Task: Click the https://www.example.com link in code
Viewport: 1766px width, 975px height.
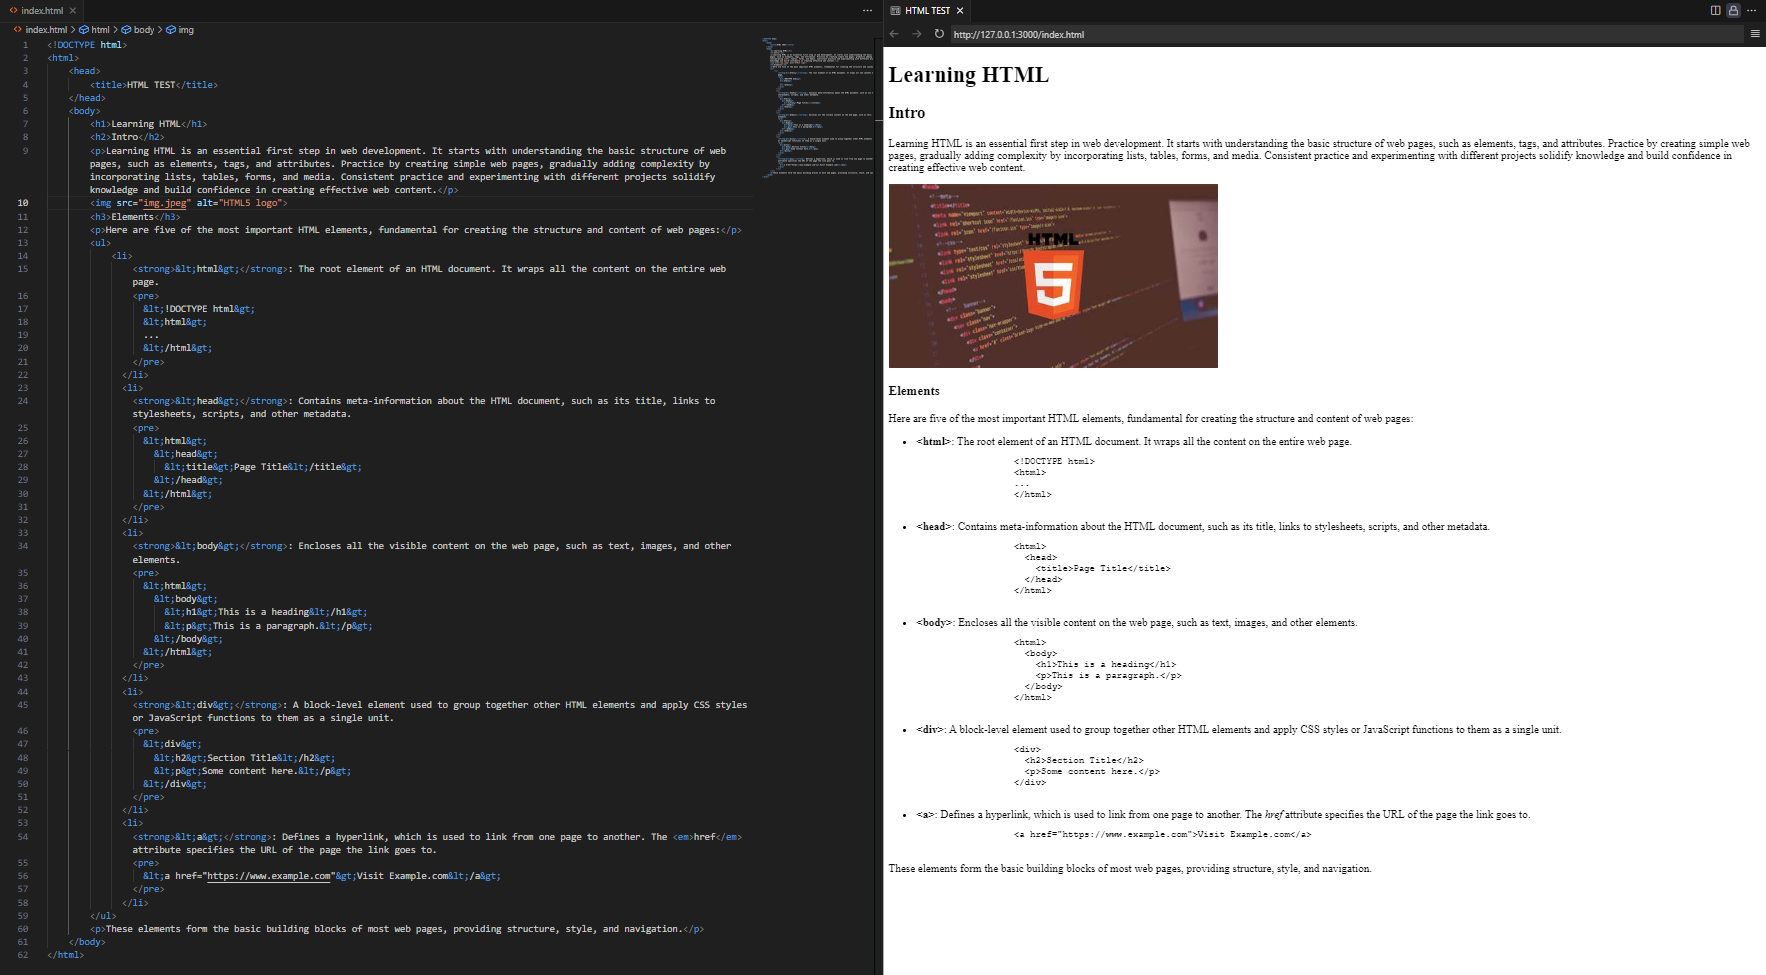Action: [x=269, y=876]
